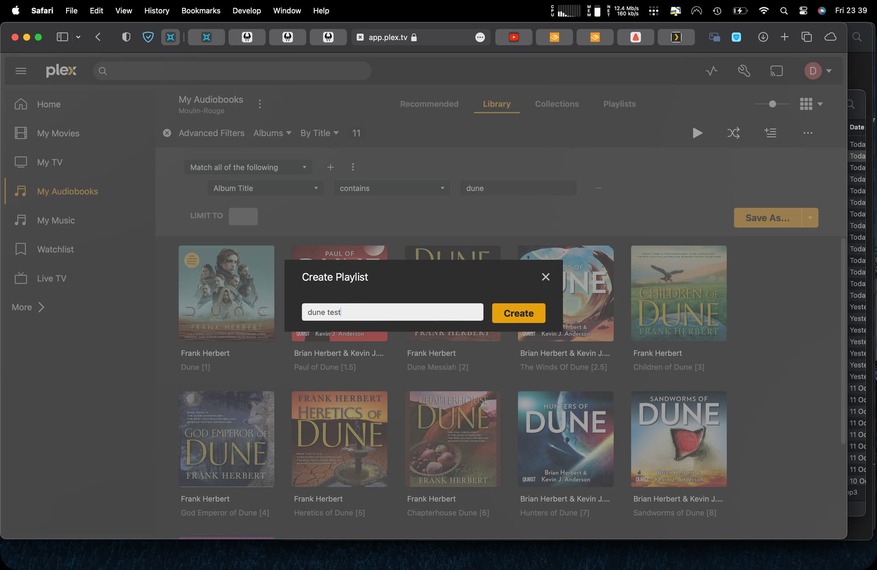Open the By Title sort dropdown

319,133
